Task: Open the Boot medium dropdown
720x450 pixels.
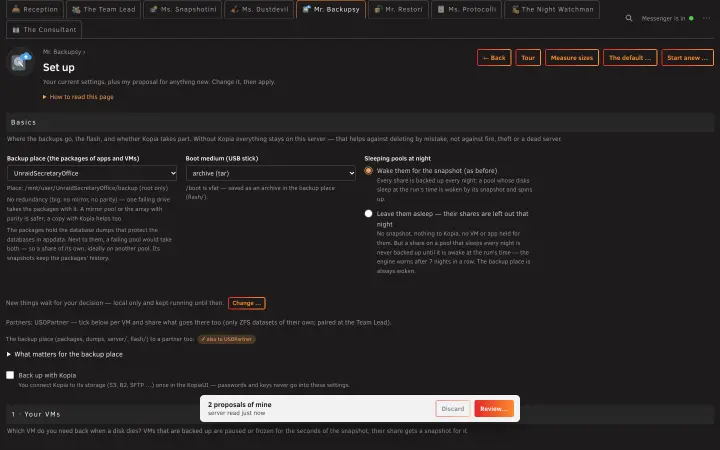Action: tap(271, 173)
